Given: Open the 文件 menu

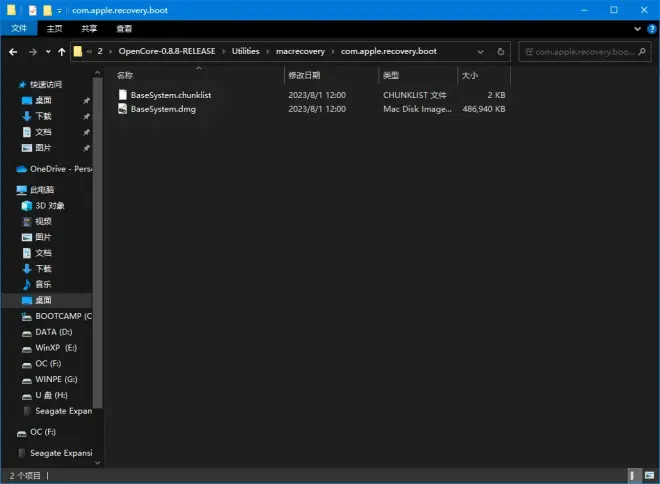Looking at the screenshot, I should 19,28.
